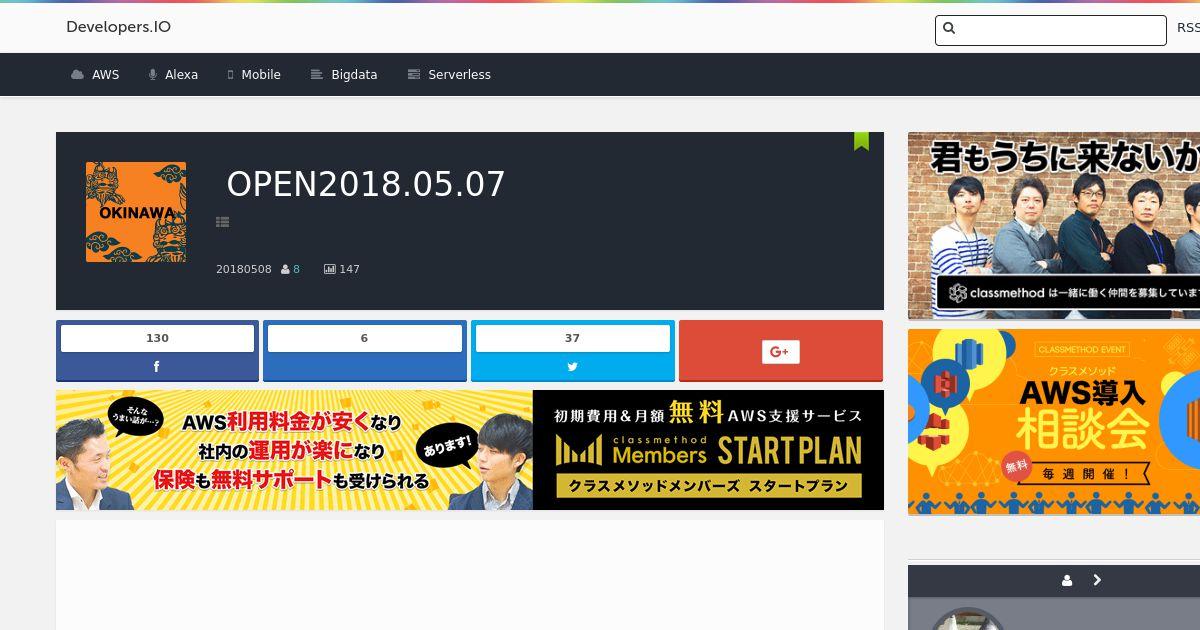
Task: Open the classmethod recruitment banner
Action: 1054,226
